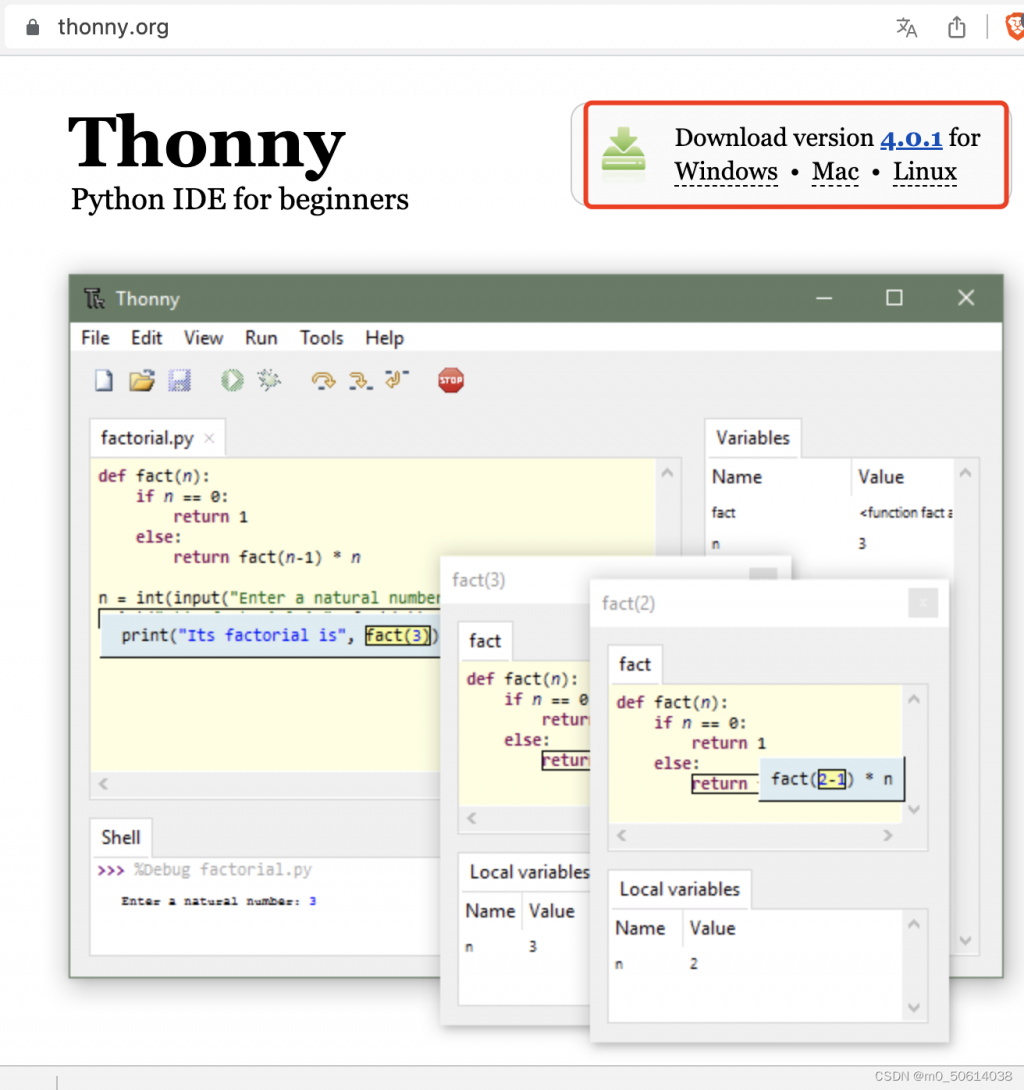The width and height of the screenshot is (1024, 1090).
Task: Click the Step over arrow icon
Action: 323,380
